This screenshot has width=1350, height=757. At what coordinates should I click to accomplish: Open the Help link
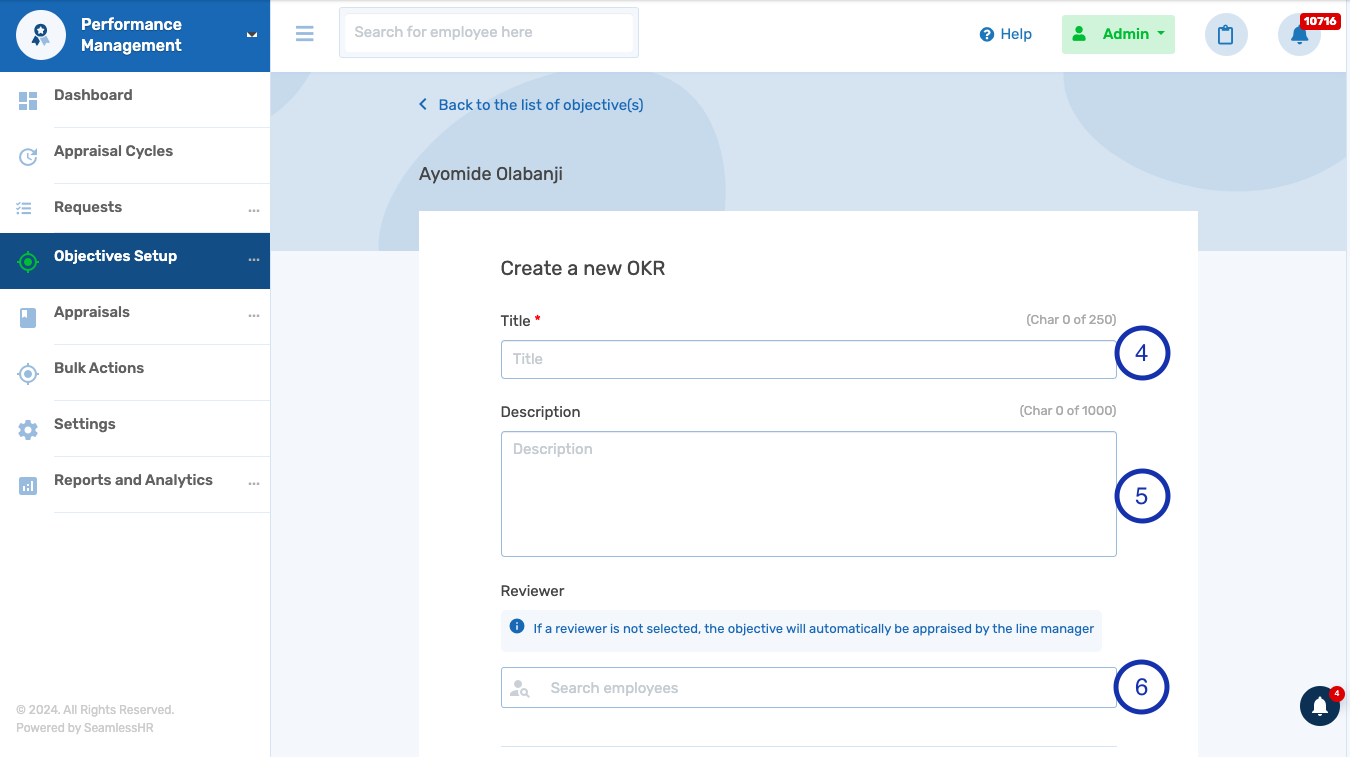[x=1005, y=34]
